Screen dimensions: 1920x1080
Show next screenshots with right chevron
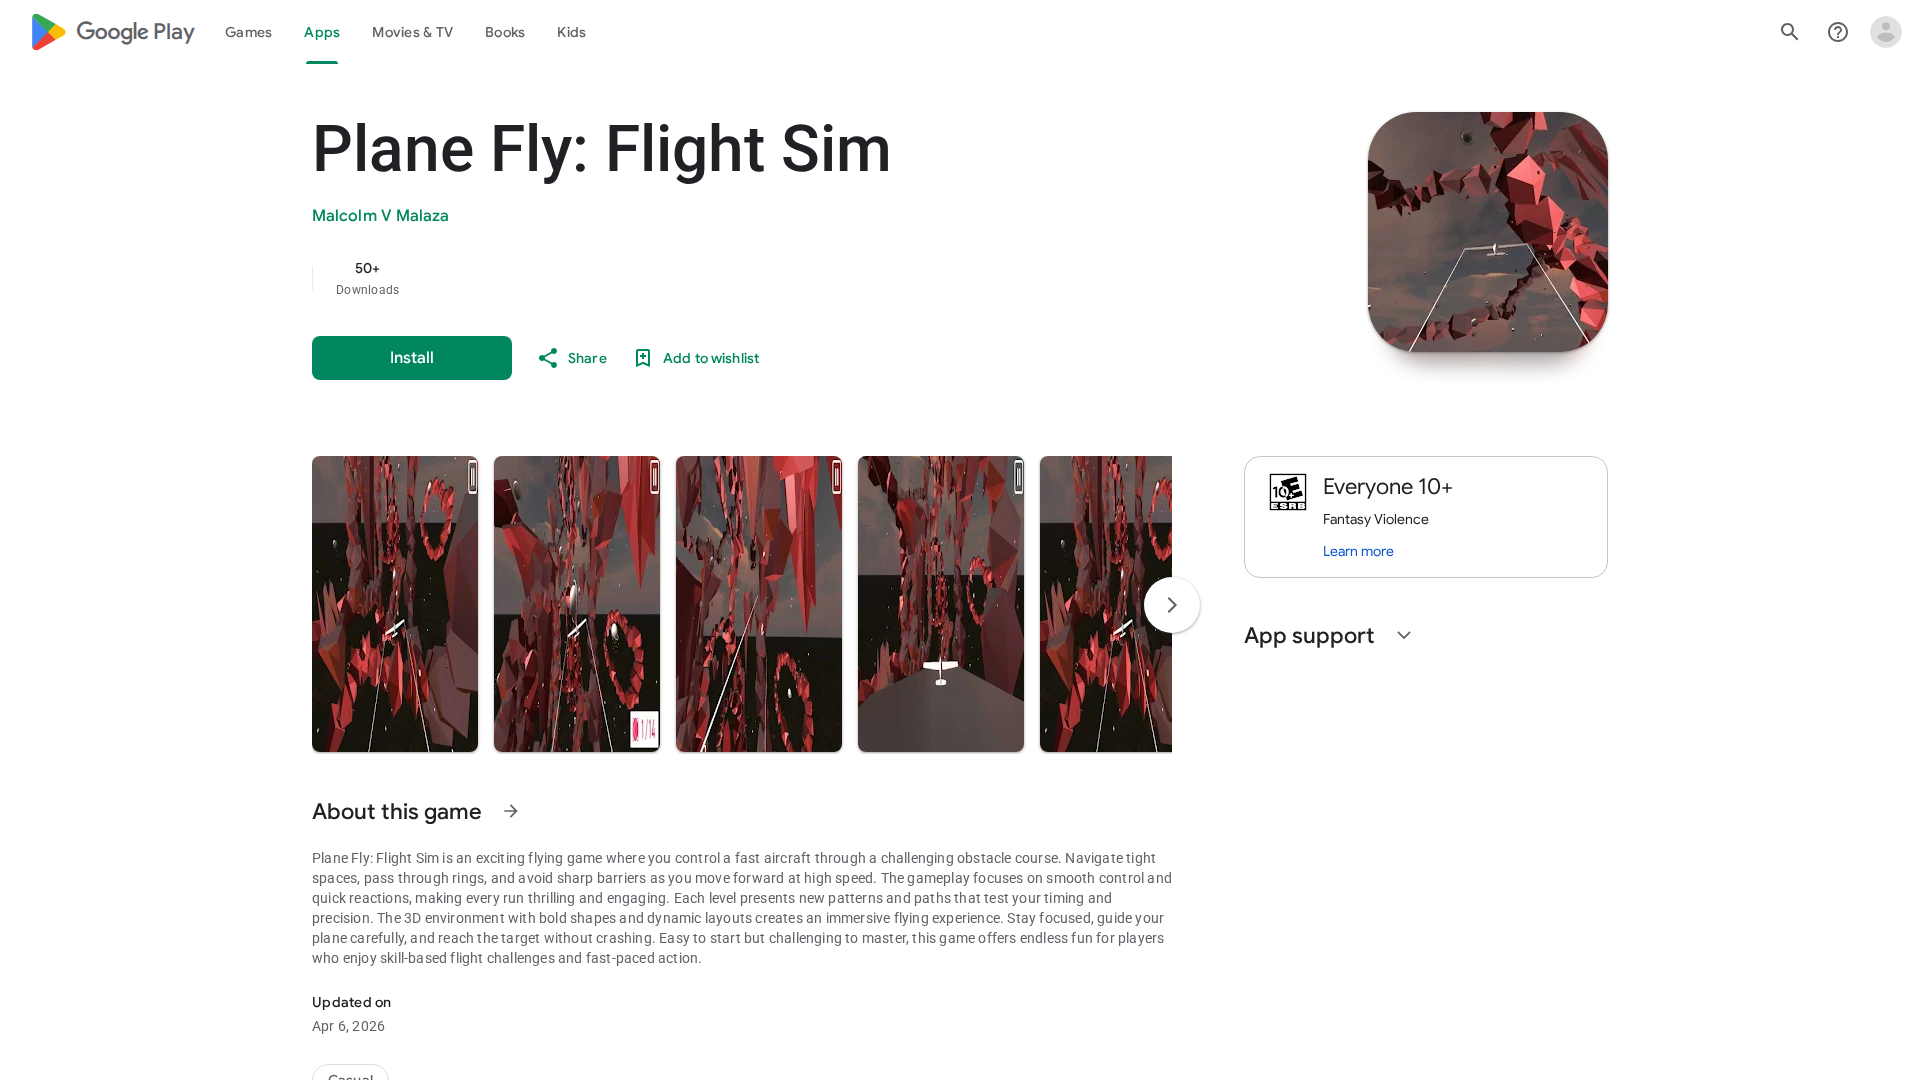coord(1172,605)
